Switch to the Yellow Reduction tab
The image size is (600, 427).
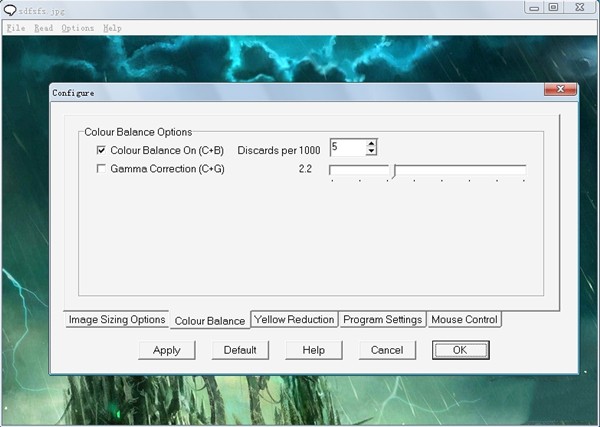[x=294, y=320]
